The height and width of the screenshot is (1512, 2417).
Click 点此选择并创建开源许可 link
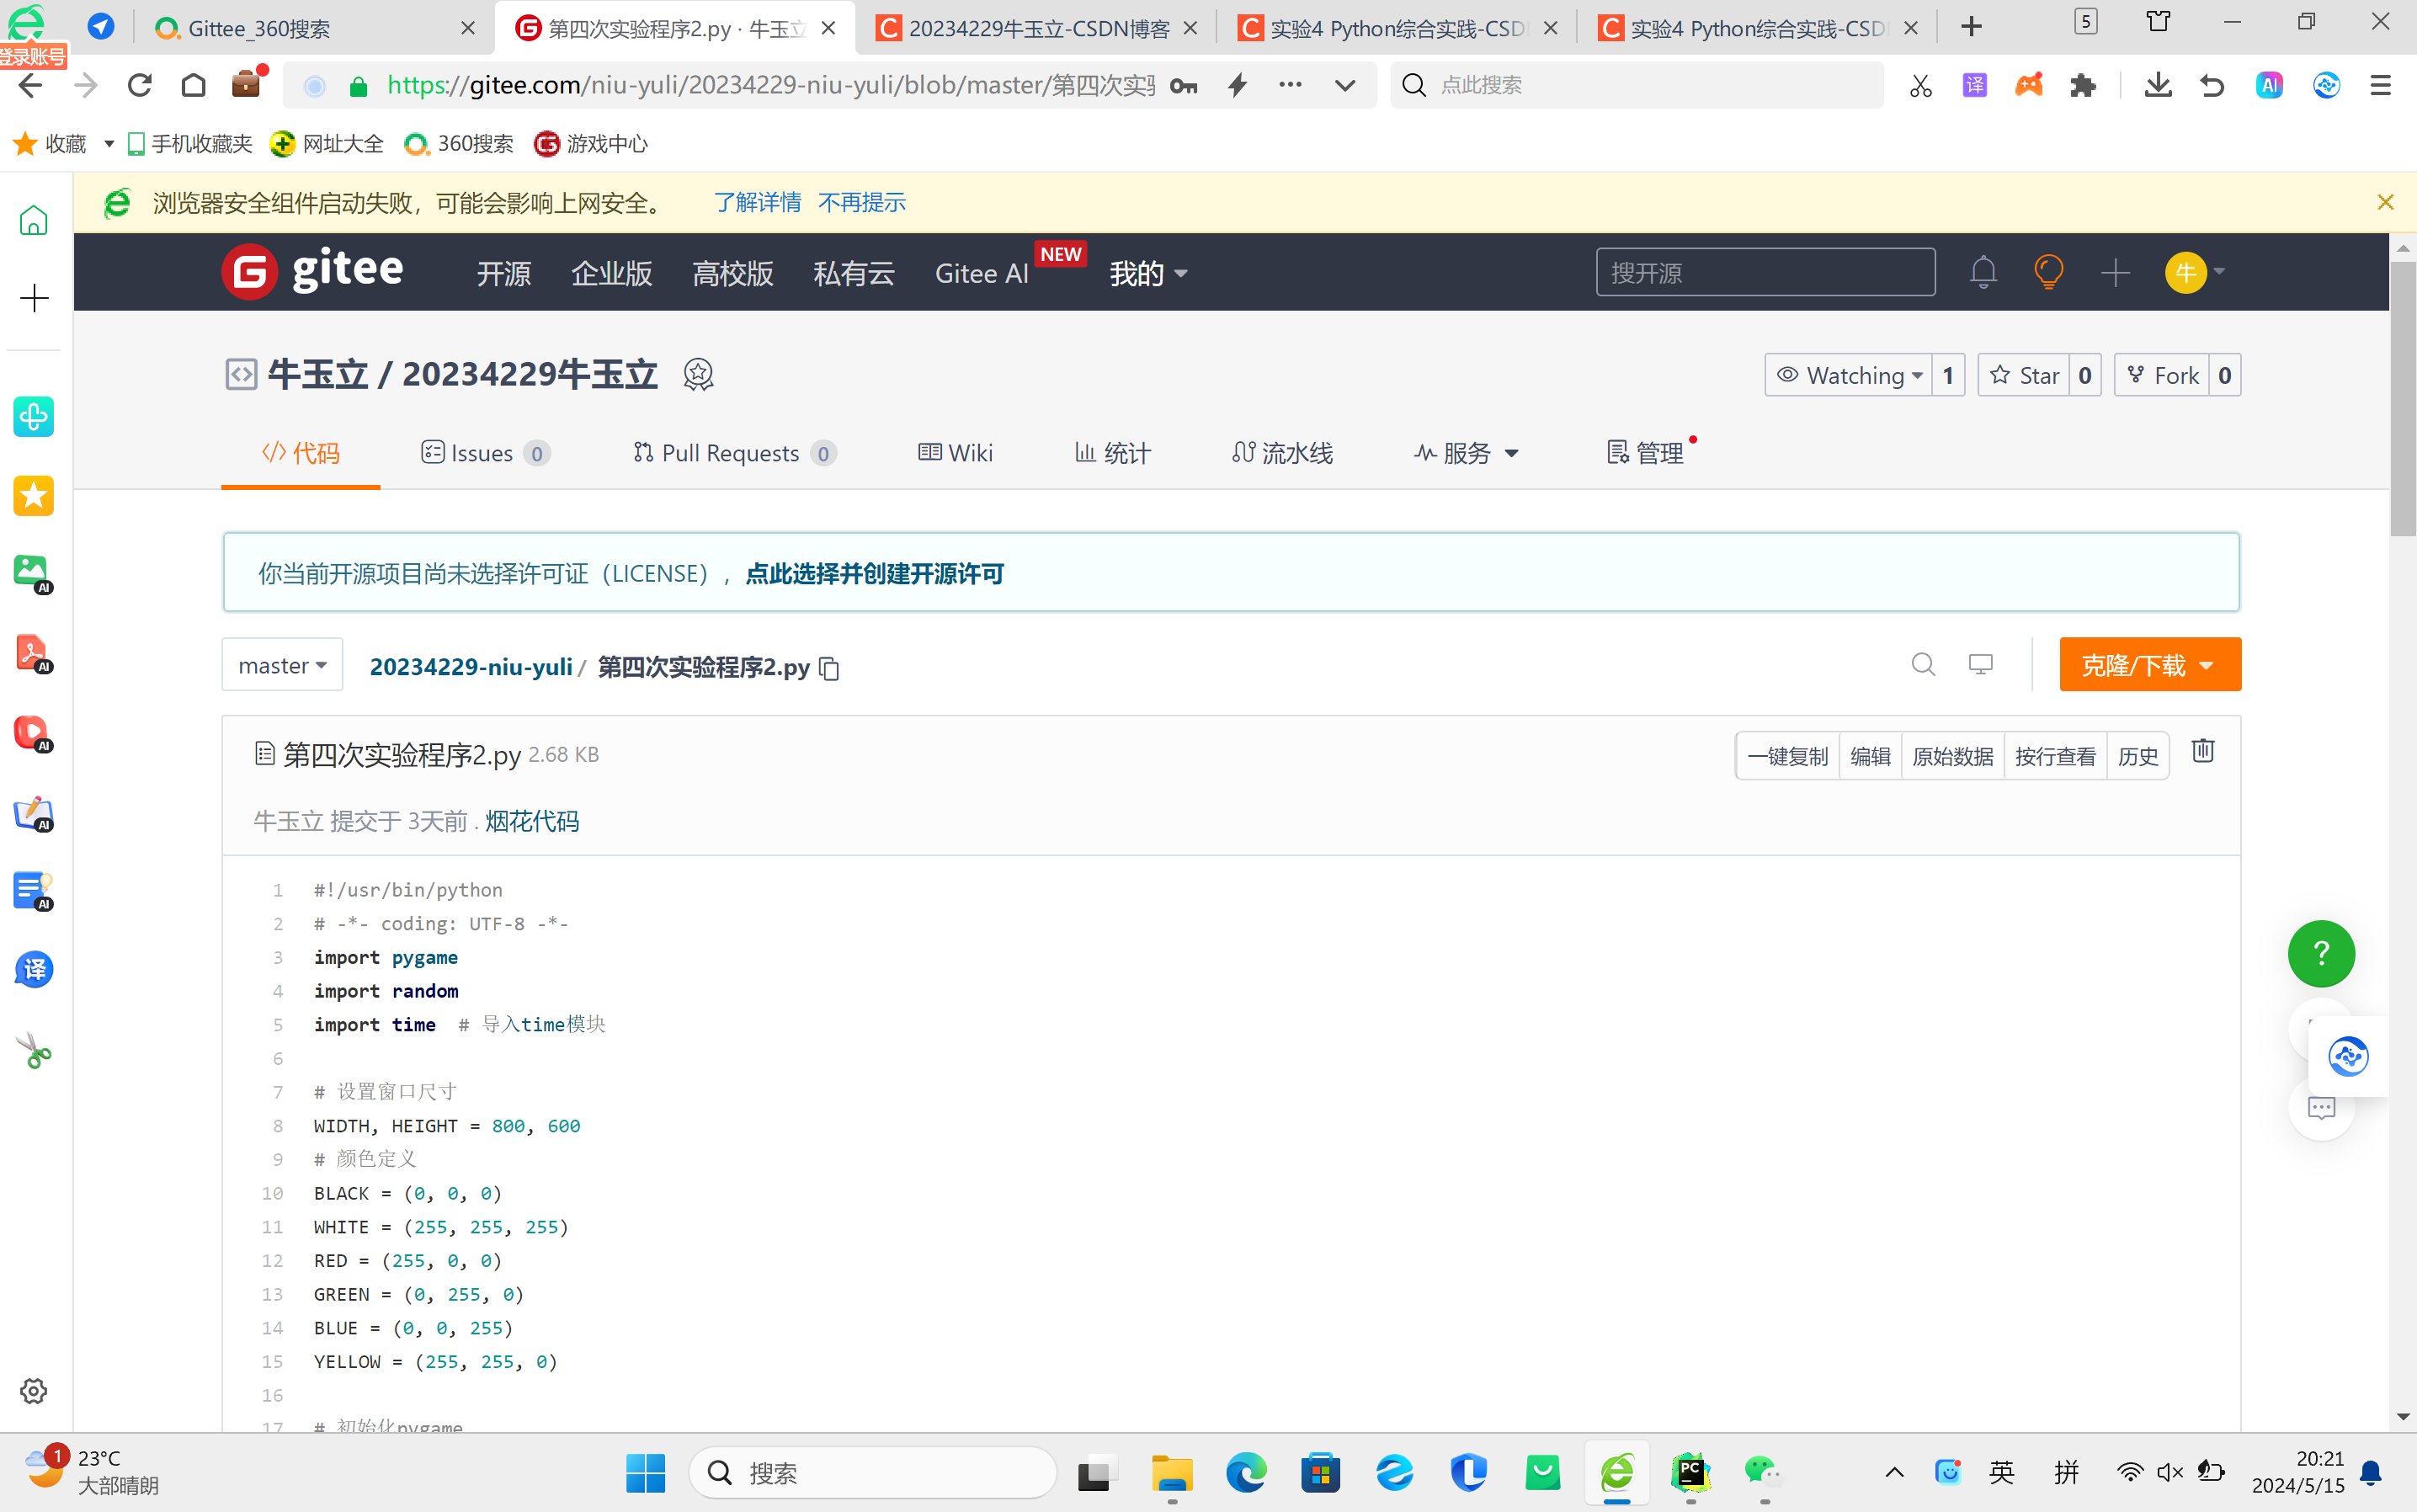click(874, 573)
